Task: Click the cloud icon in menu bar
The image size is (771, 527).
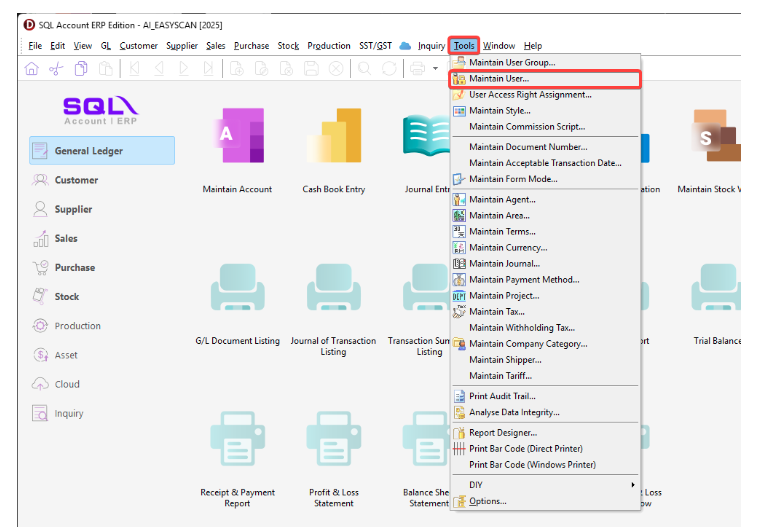Action: pos(405,46)
